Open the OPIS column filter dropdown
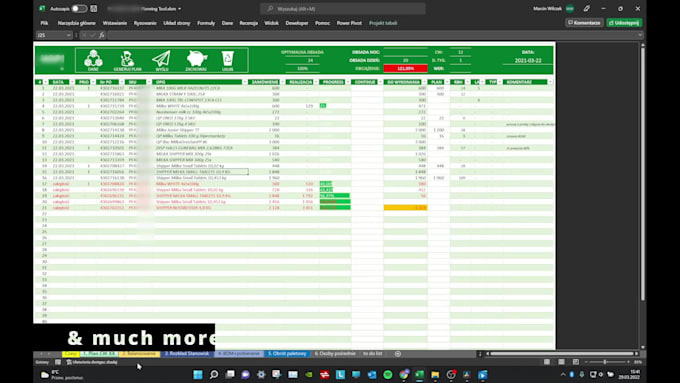 tap(244, 82)
